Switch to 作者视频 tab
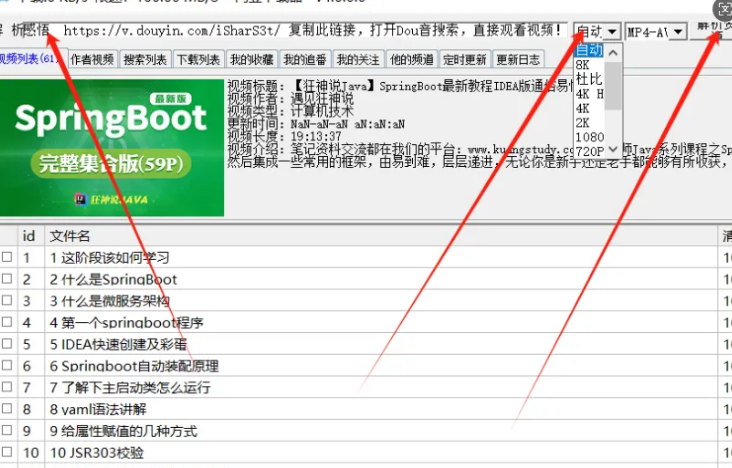Screen dimensions: 732x468 pyautogui.click(x=92, y=60)
